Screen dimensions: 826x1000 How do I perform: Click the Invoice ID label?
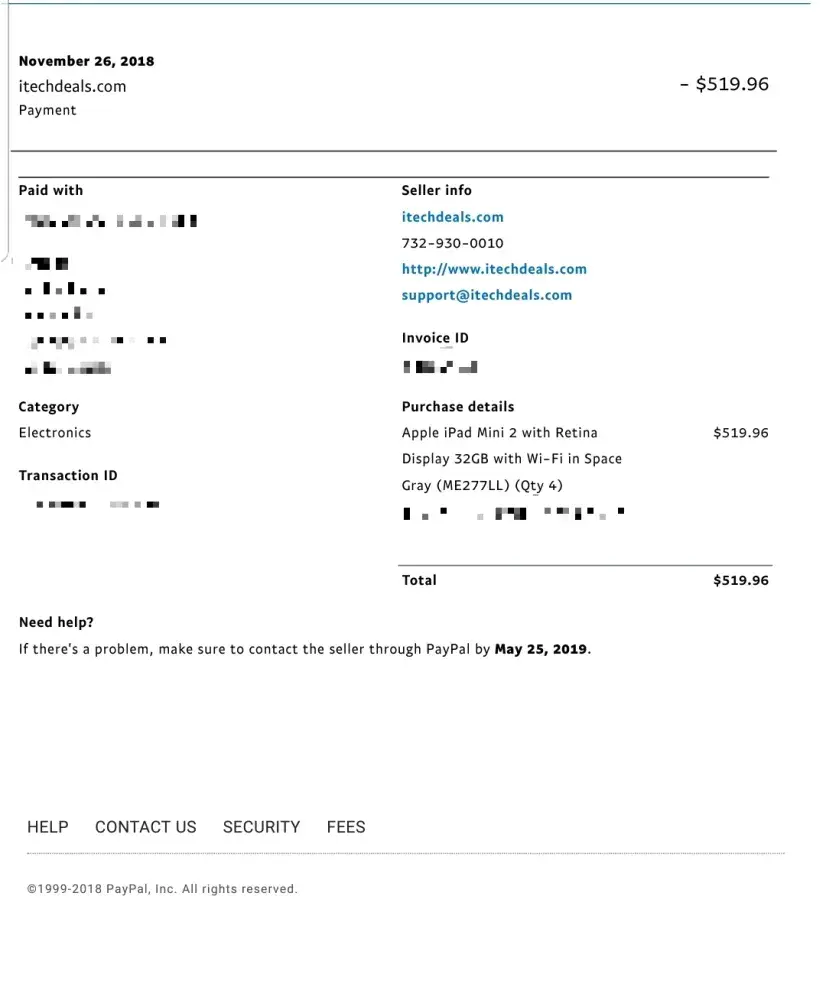(x=435, y=338)
